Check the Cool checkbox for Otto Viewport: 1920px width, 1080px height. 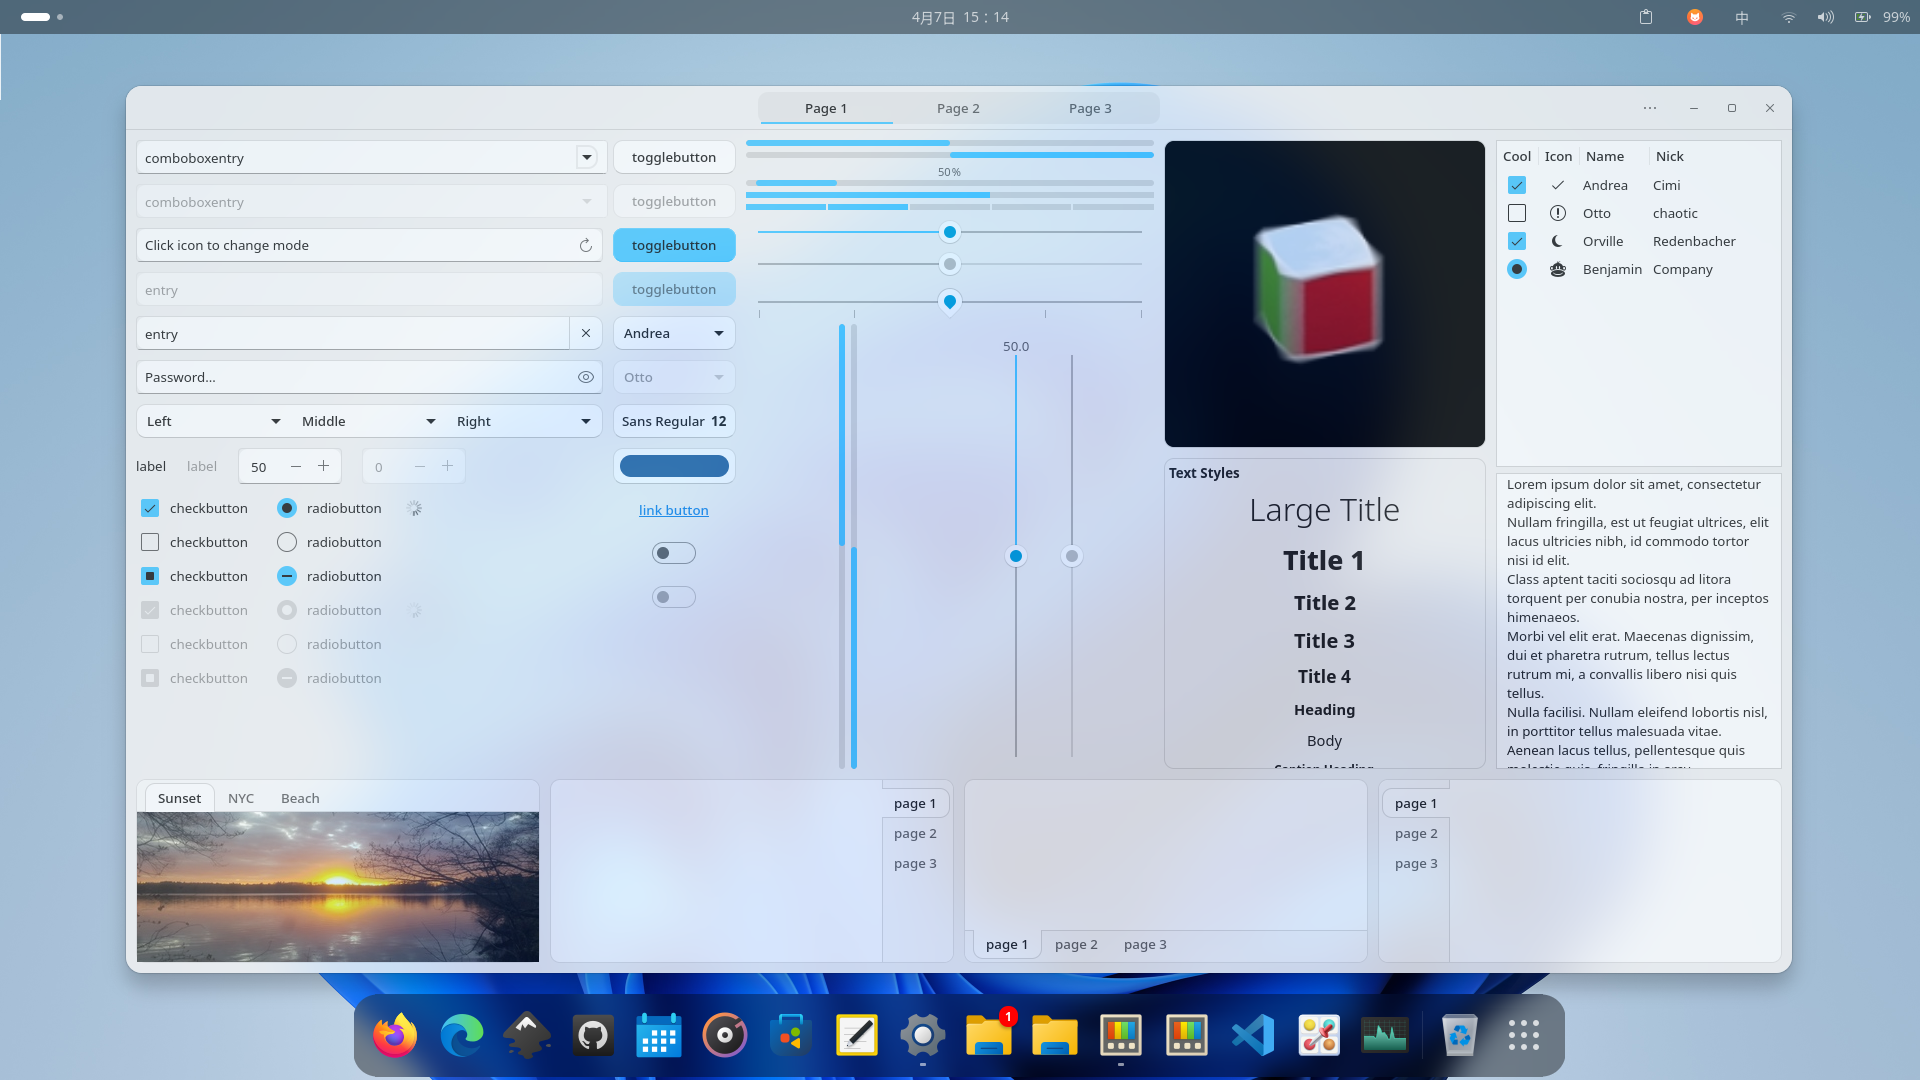click(1517, 213)
